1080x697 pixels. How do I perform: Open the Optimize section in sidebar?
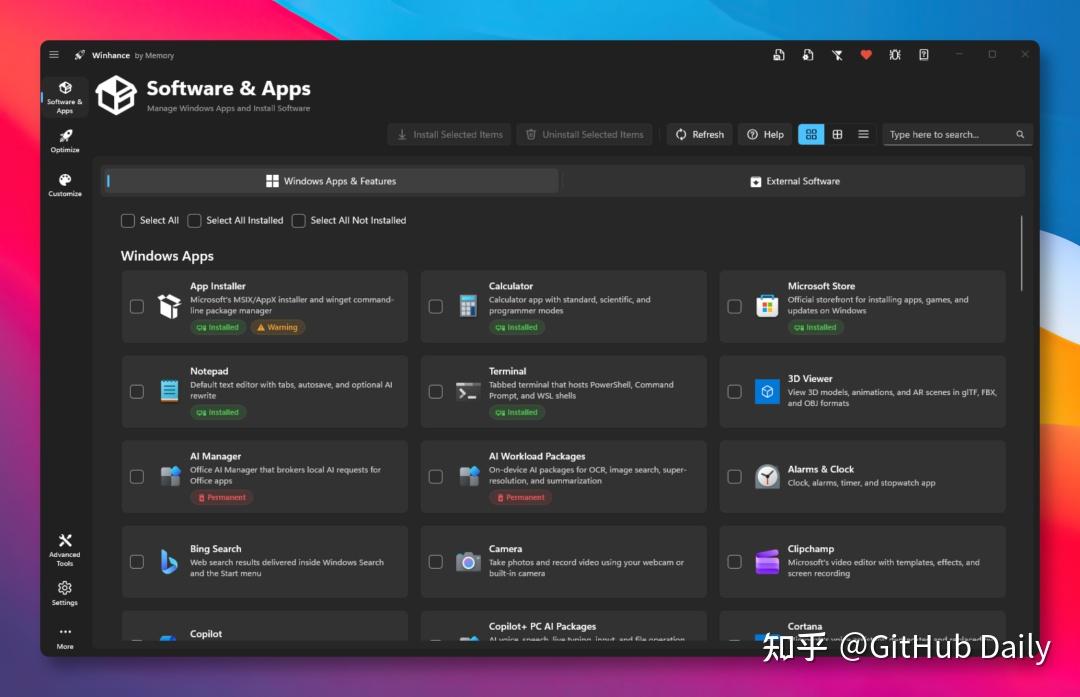65,141
